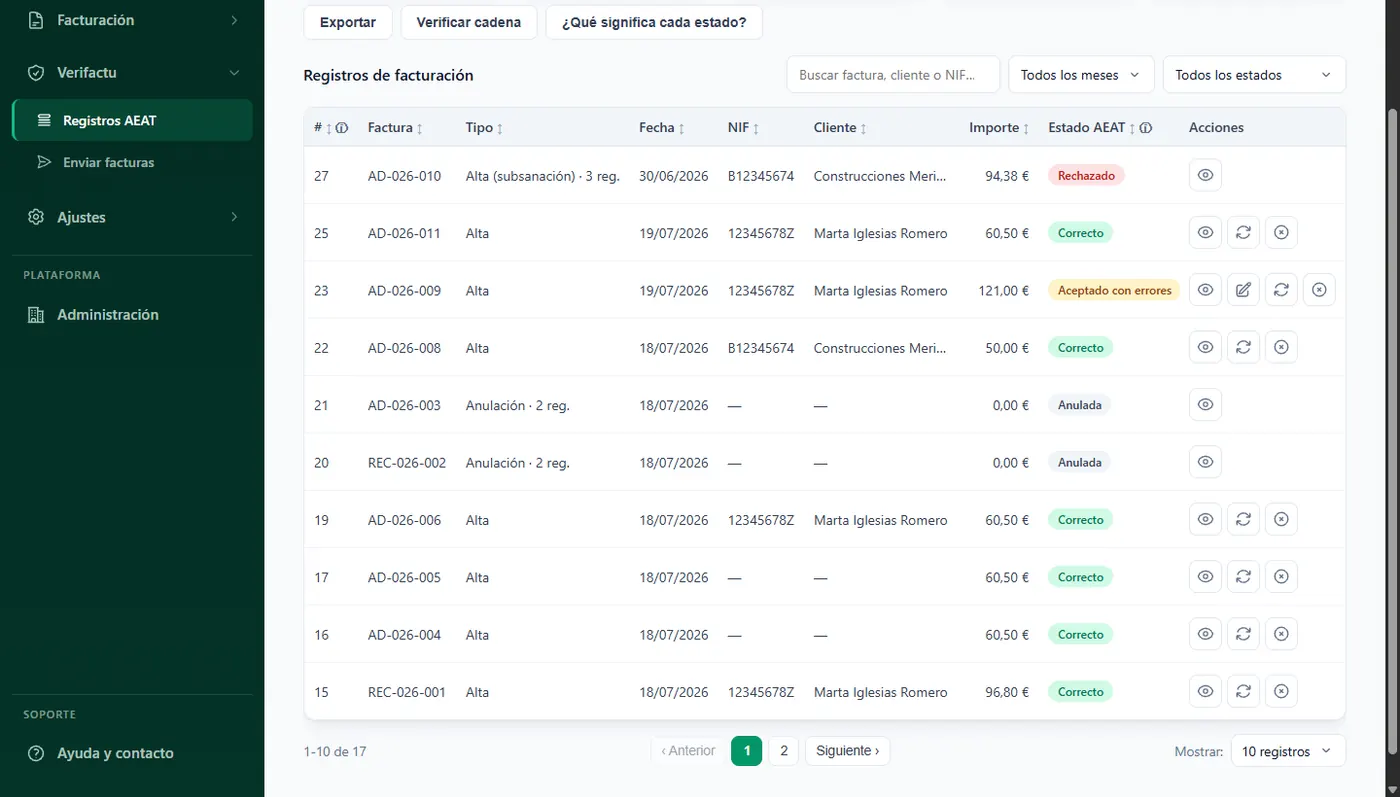Image resolution: width=1400 pixels, height=797 pixels.
Task: Click Siguiente to go to next page
Action: coord(848,751)
